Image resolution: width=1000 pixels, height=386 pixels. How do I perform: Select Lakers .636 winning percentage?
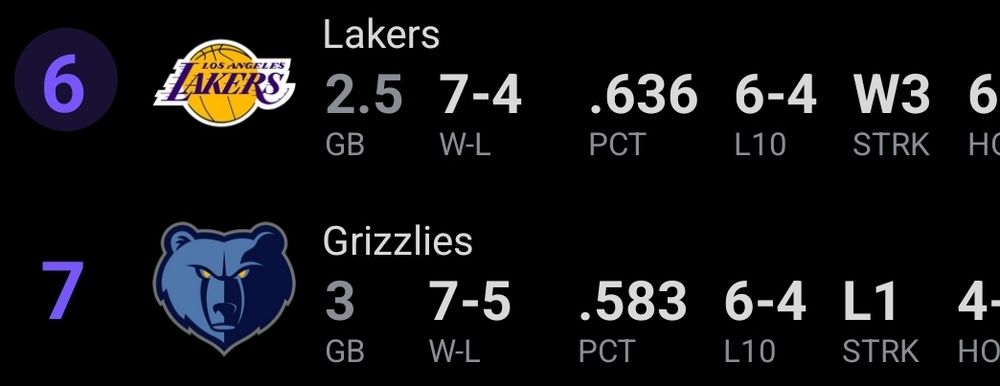tap(643, 95)
